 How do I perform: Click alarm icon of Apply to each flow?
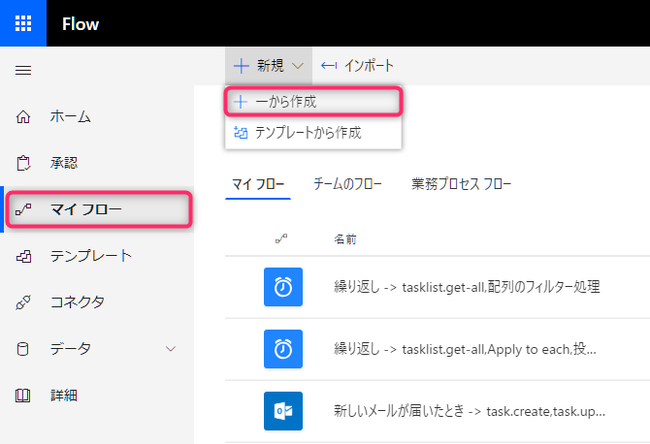[283, 349]
